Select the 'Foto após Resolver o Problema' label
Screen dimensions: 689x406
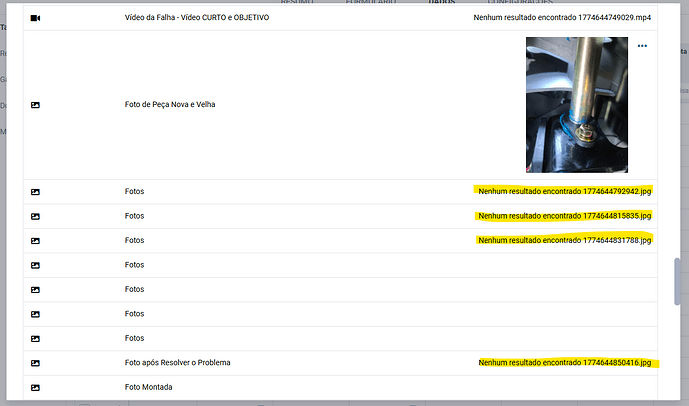[178, 363]
